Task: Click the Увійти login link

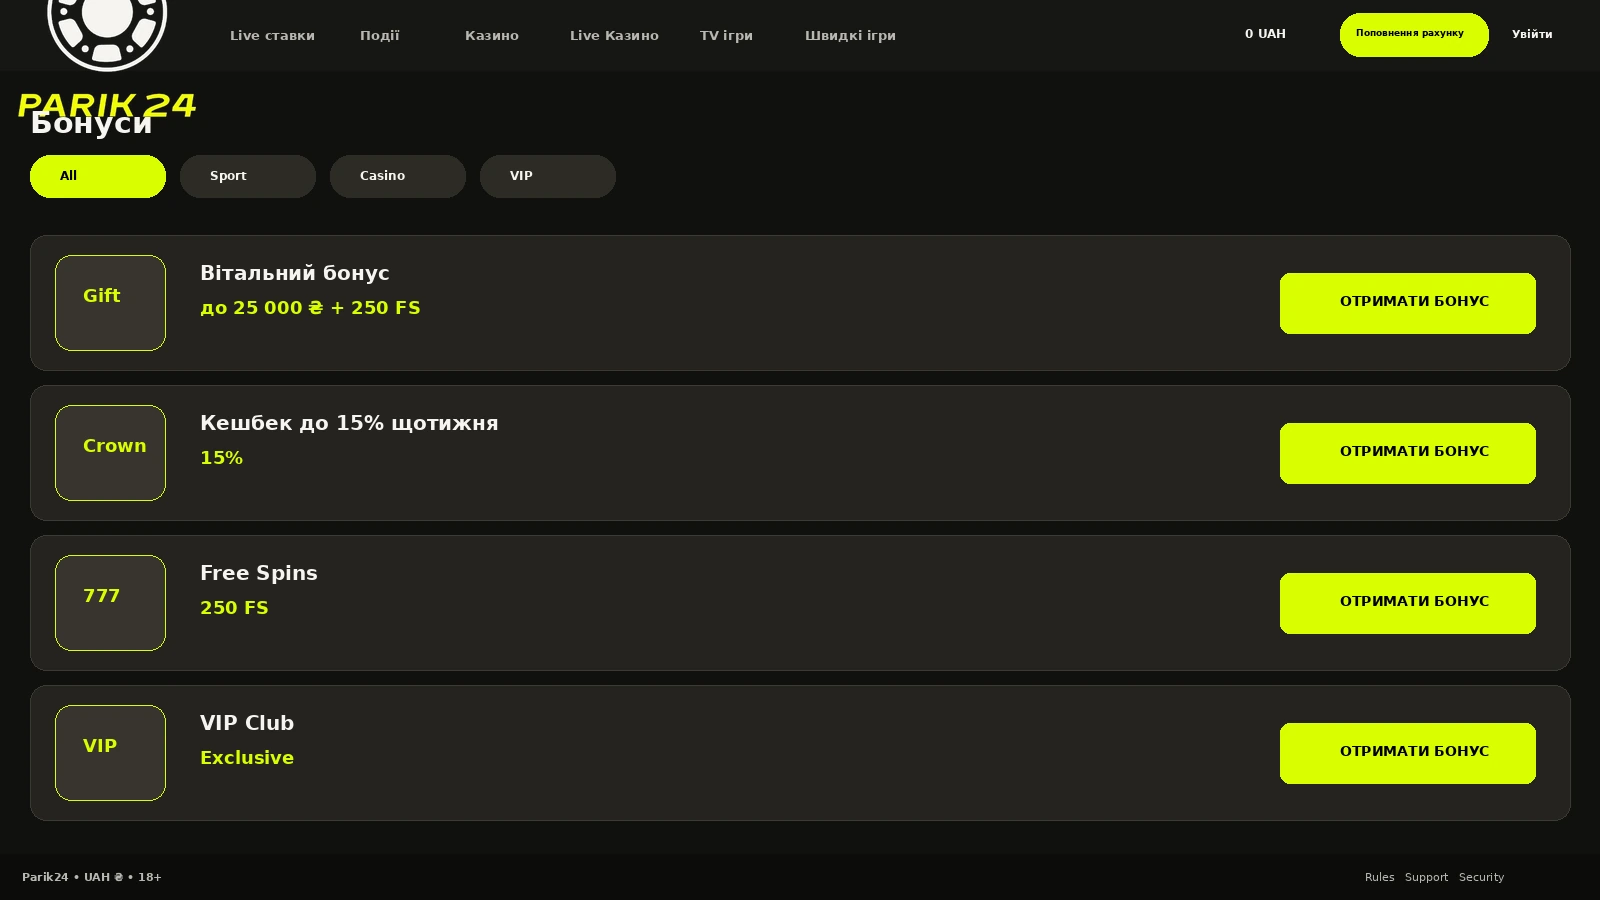Action: [x=1532, y=34]
